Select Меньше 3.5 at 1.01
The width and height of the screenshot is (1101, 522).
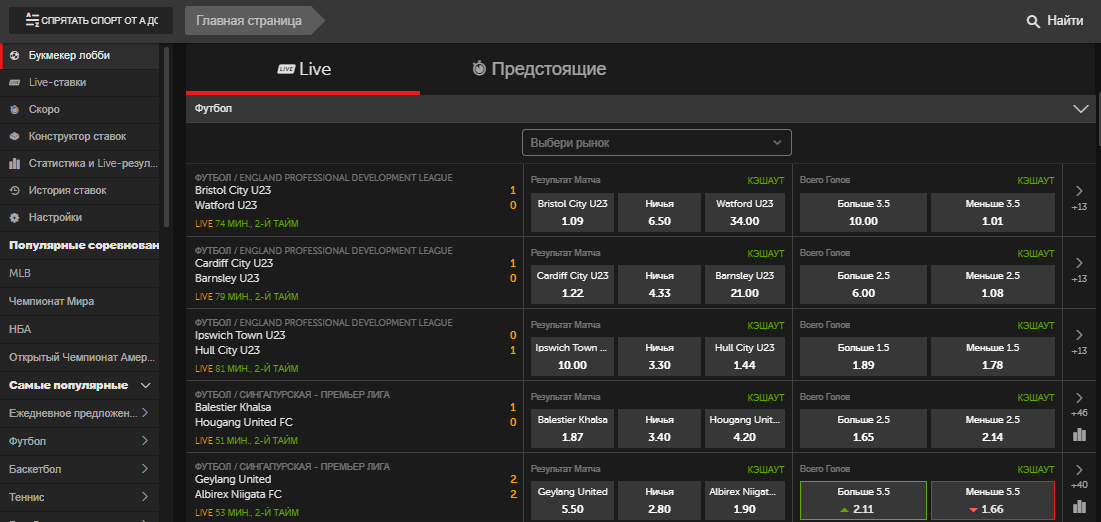coord(992,212)
